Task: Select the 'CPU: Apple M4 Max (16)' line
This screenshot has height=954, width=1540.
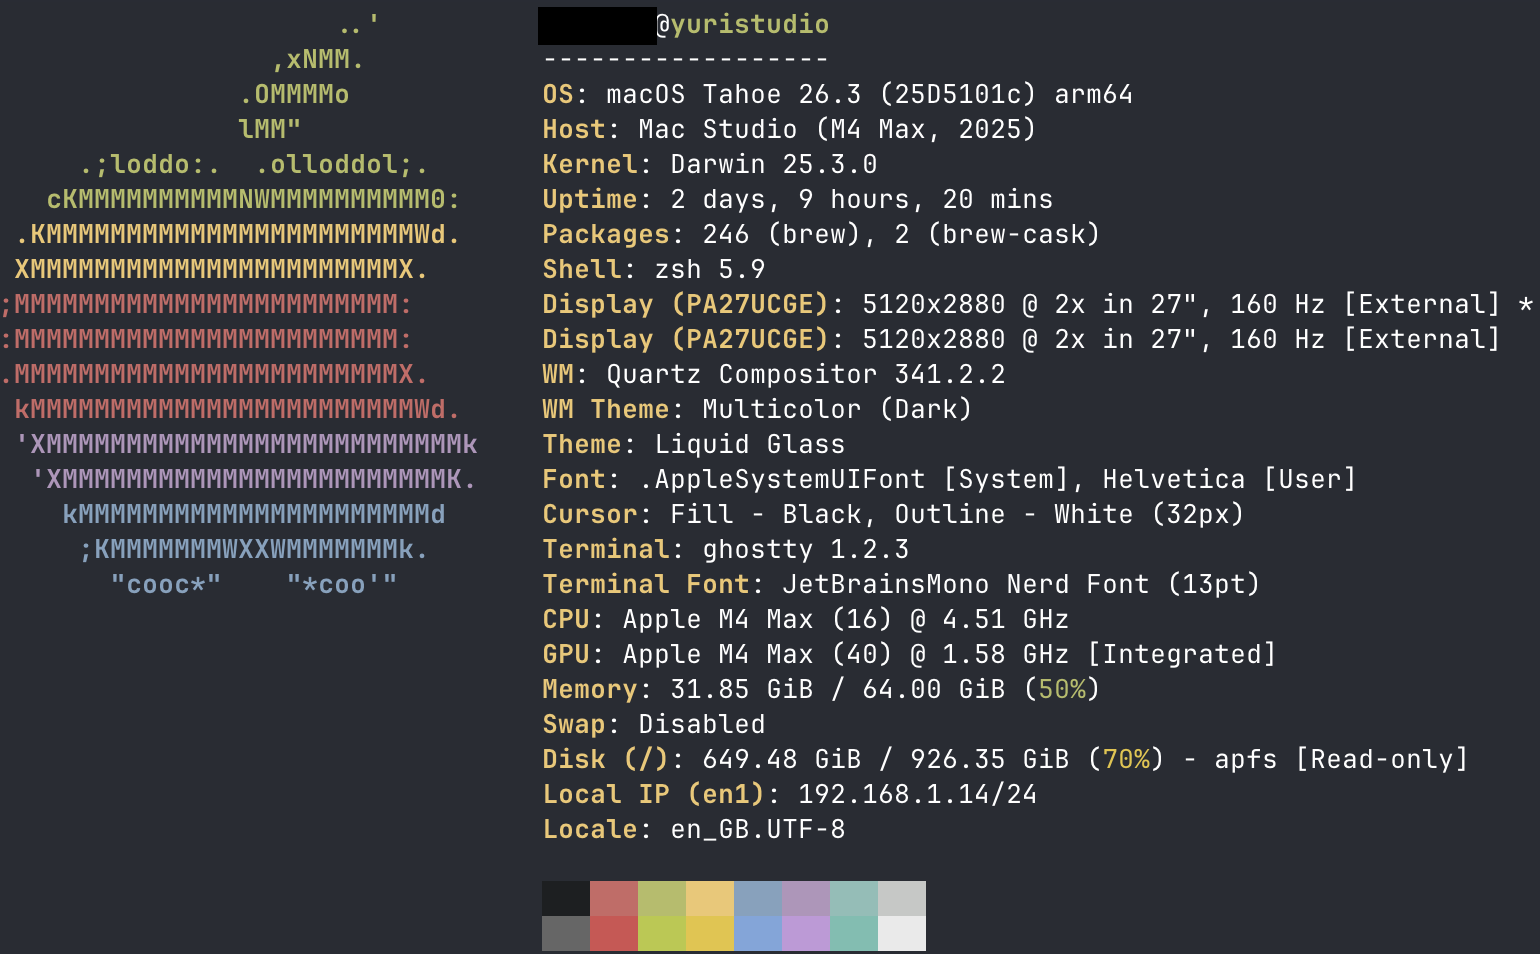Action: point(806,619)
